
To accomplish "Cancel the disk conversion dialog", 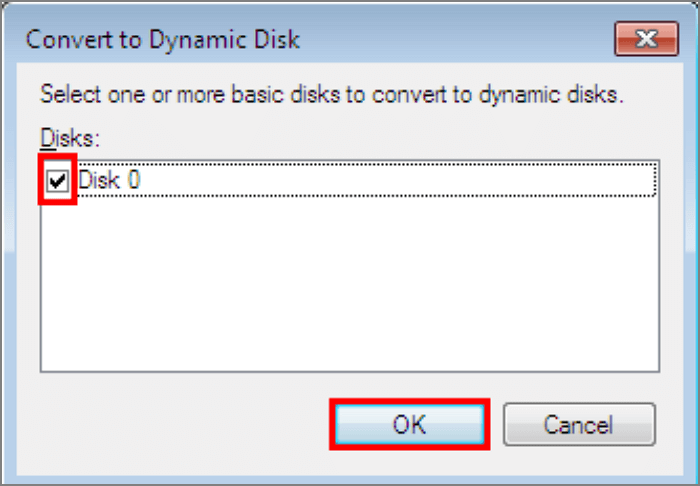I will 579,424.
